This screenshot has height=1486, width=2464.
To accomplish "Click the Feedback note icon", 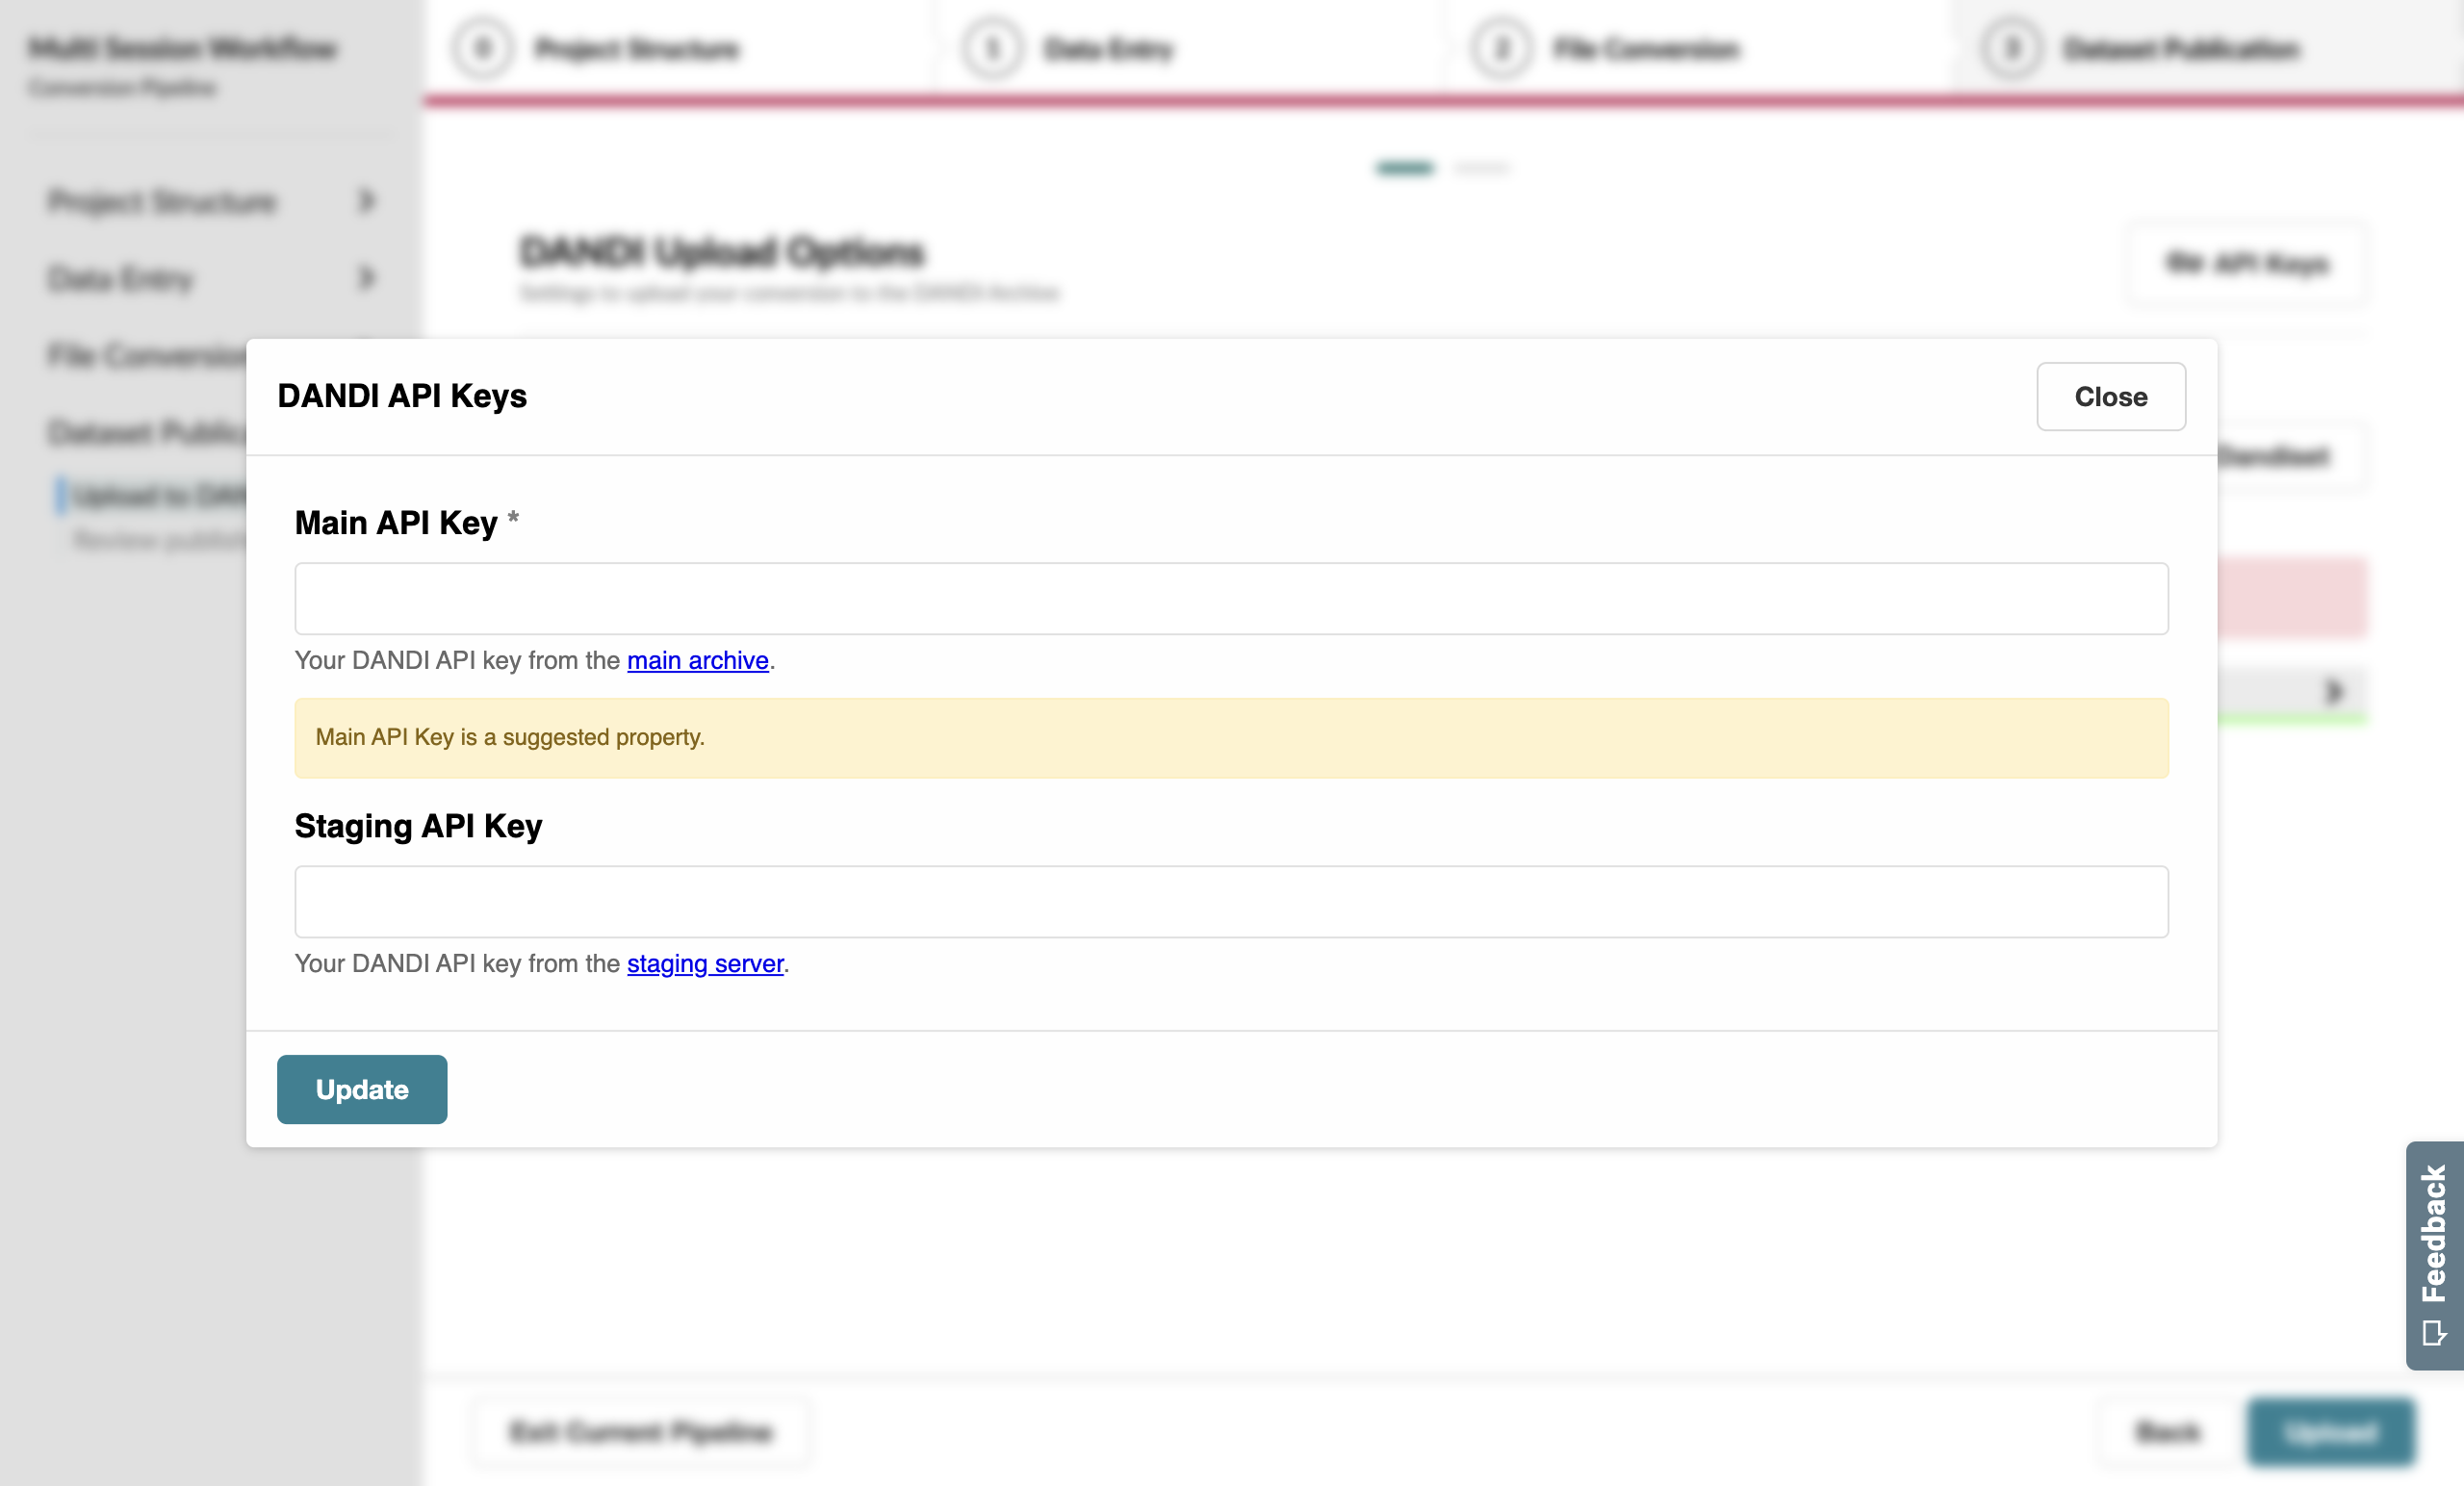I will click(2434, 1333).
